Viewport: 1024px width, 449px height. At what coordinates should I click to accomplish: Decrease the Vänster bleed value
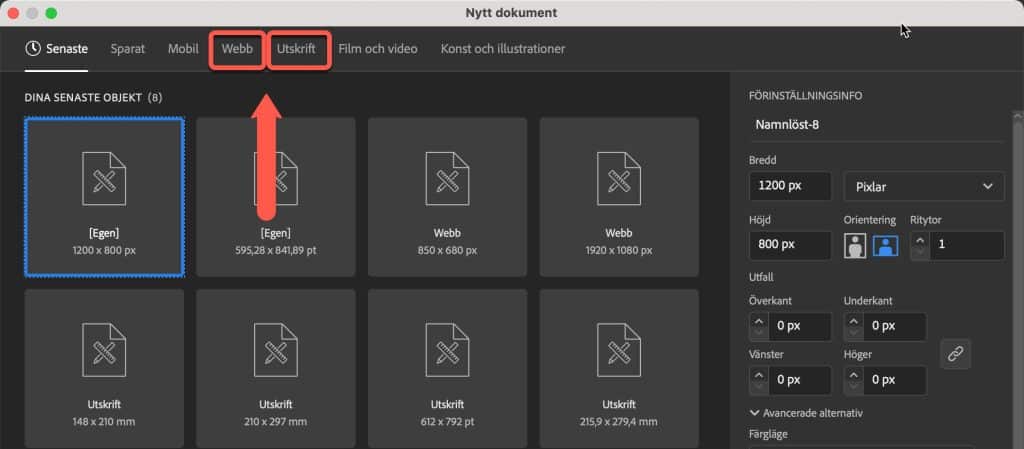click(759, 386)
